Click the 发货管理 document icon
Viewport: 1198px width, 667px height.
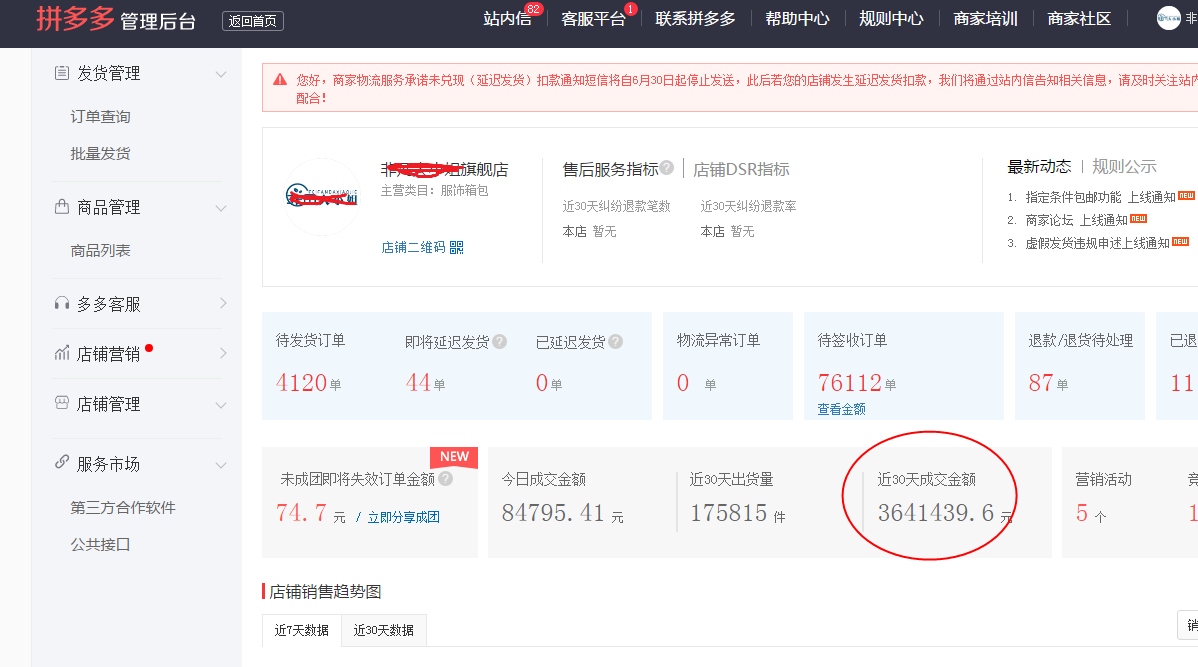[x=62, y=73]
